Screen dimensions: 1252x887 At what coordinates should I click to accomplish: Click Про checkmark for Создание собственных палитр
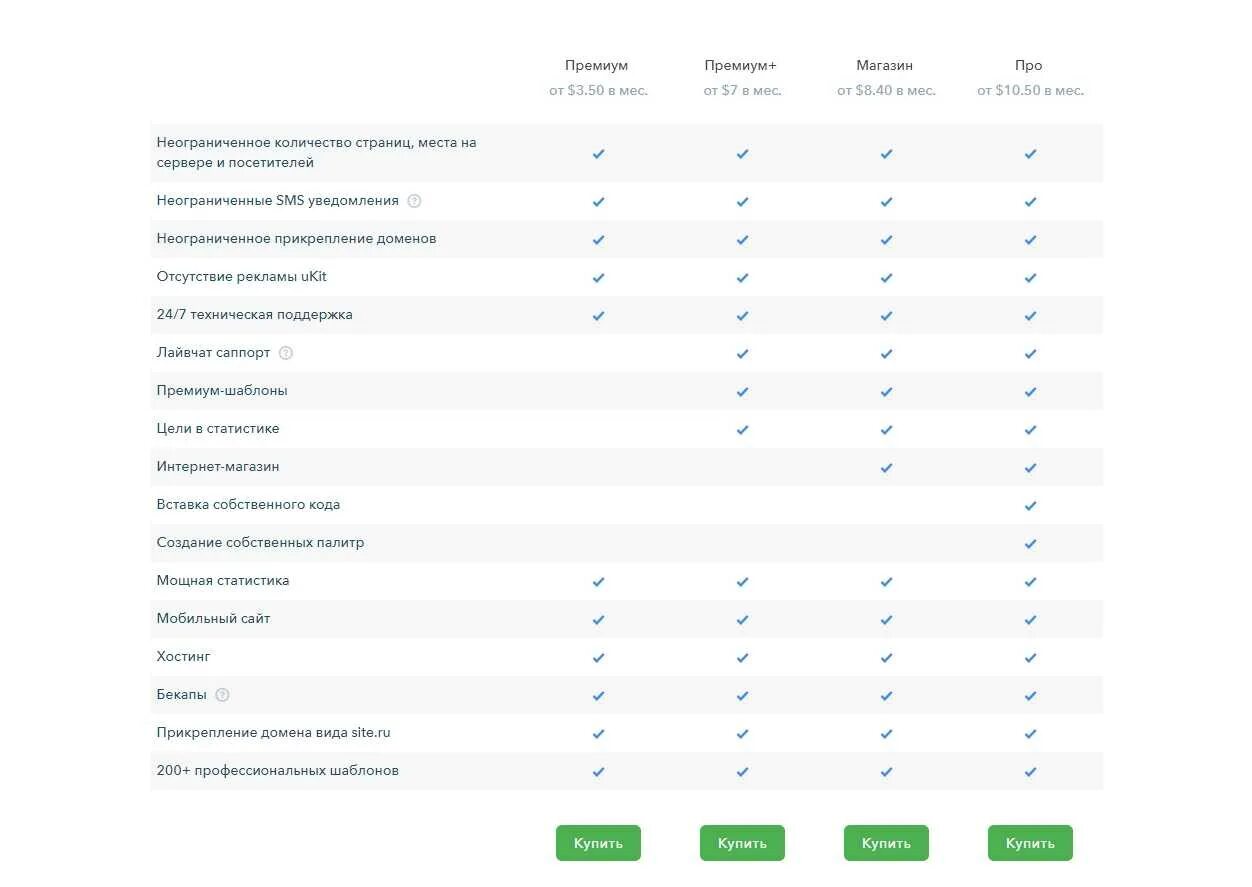click(x=1030, y=544)
